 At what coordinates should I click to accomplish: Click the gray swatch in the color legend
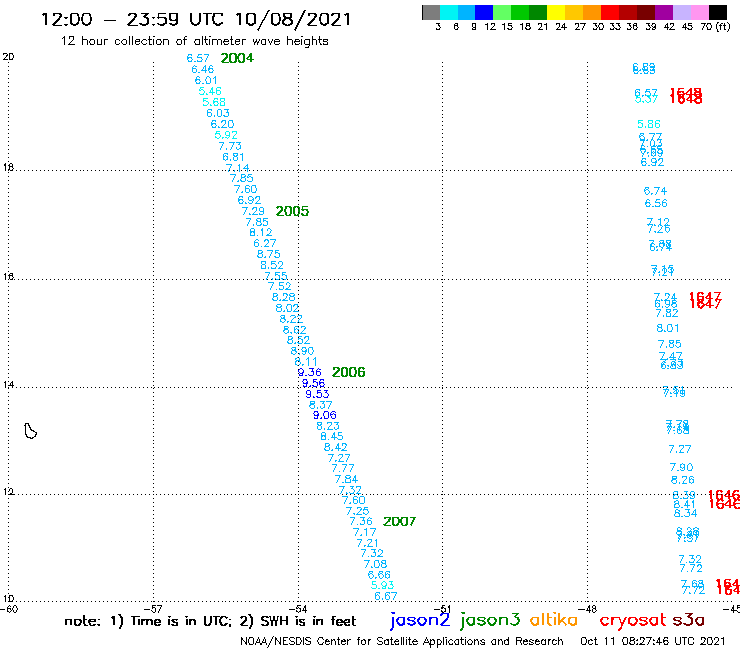(431, 12)
